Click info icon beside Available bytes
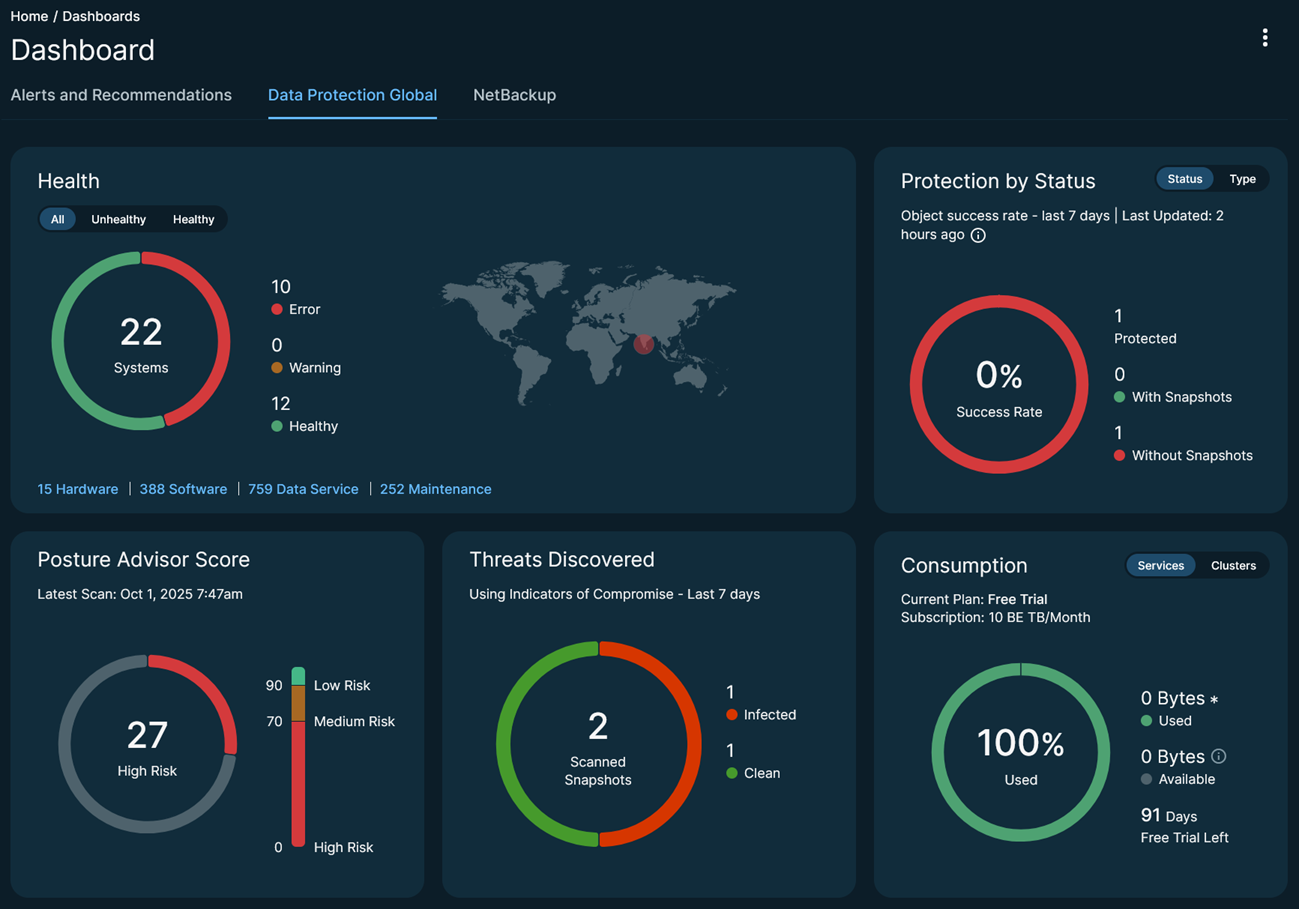Screen dimensions: 1299x909 [x=1218, y=757]
